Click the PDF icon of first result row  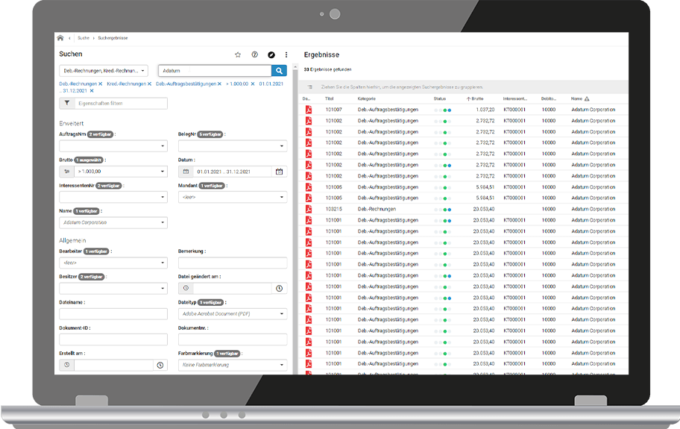[x=309, y=108]
